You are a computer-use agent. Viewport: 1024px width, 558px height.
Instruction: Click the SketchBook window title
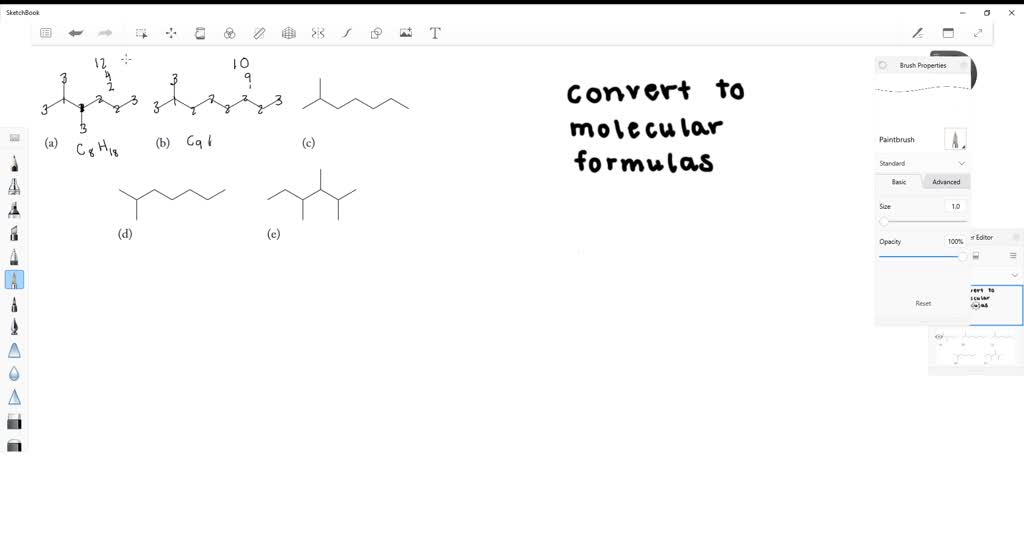pos(23,12)
